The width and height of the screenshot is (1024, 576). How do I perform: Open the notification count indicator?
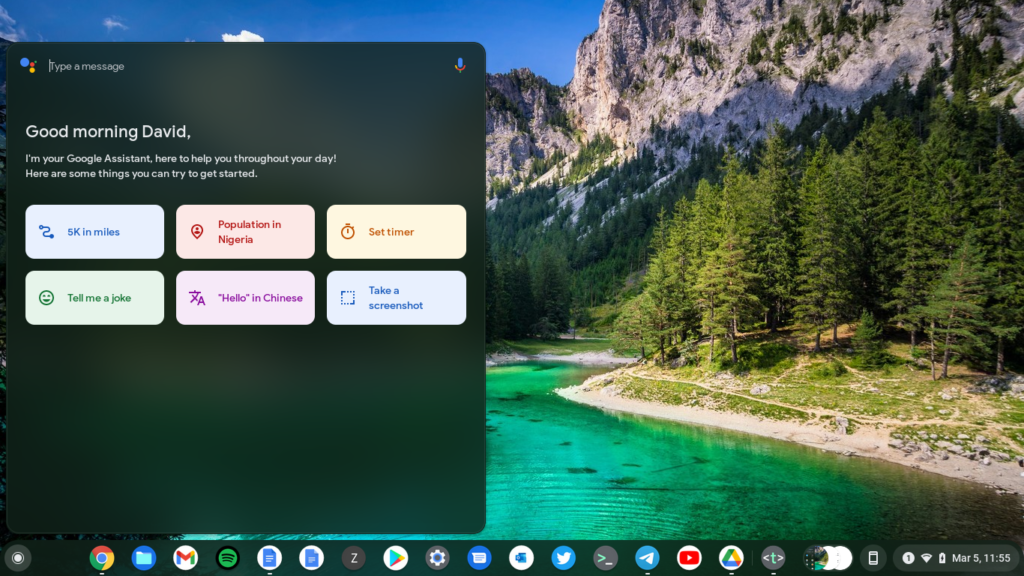tap(908, 558)
